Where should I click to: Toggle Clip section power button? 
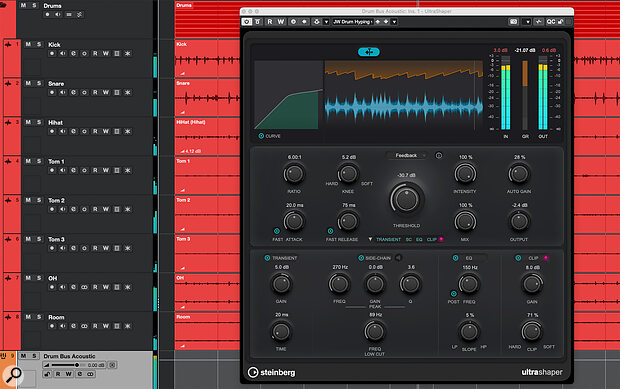pos(518,258)
